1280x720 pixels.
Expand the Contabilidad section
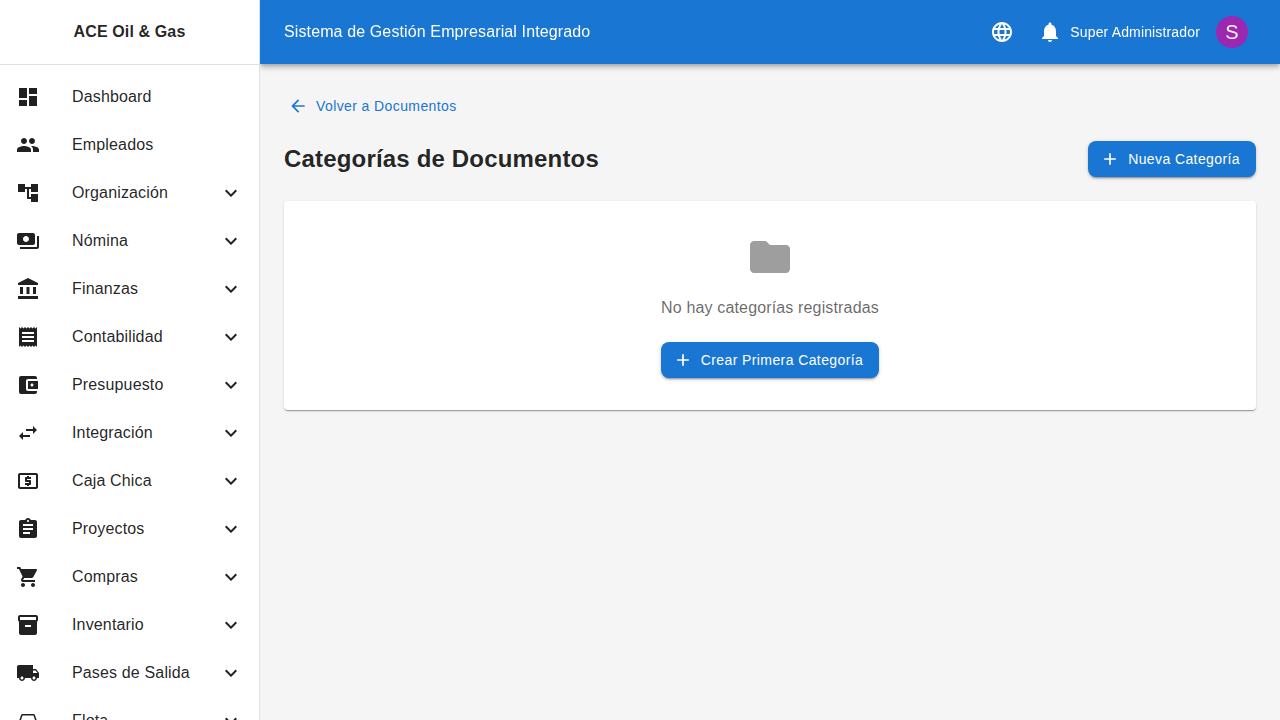coord(231,336)
